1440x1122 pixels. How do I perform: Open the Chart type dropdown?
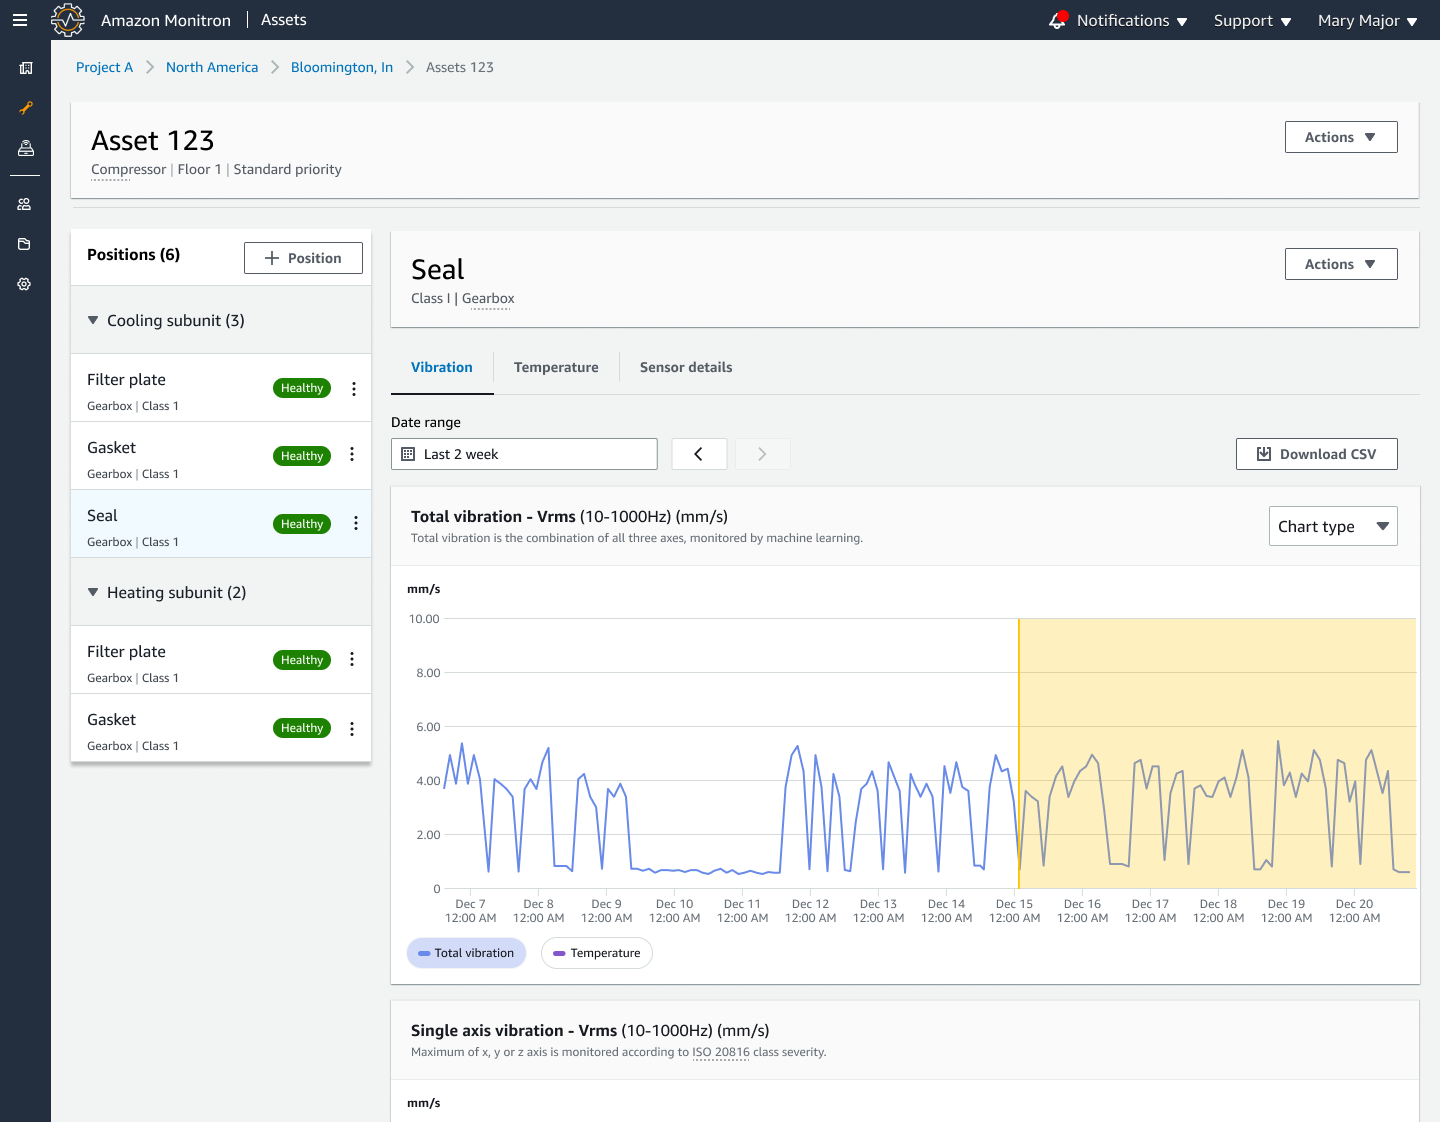click(1332, 527)
